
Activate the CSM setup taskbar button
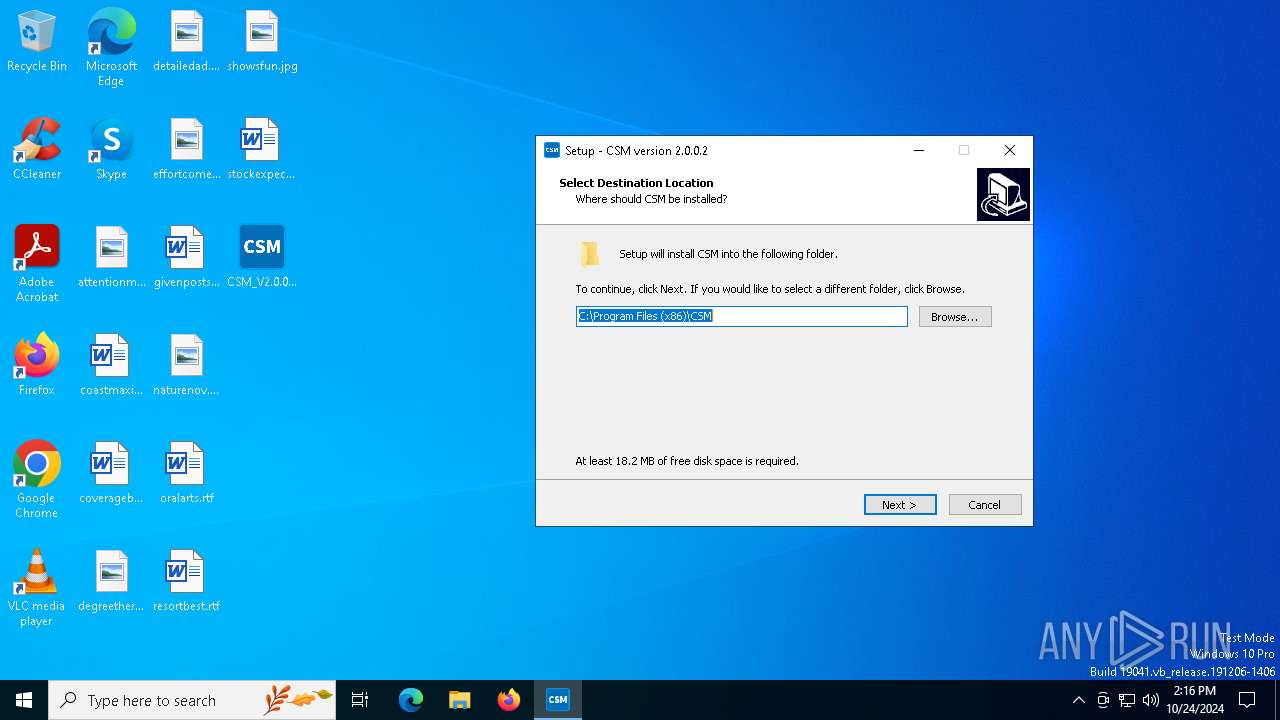[x=558, y=700]
